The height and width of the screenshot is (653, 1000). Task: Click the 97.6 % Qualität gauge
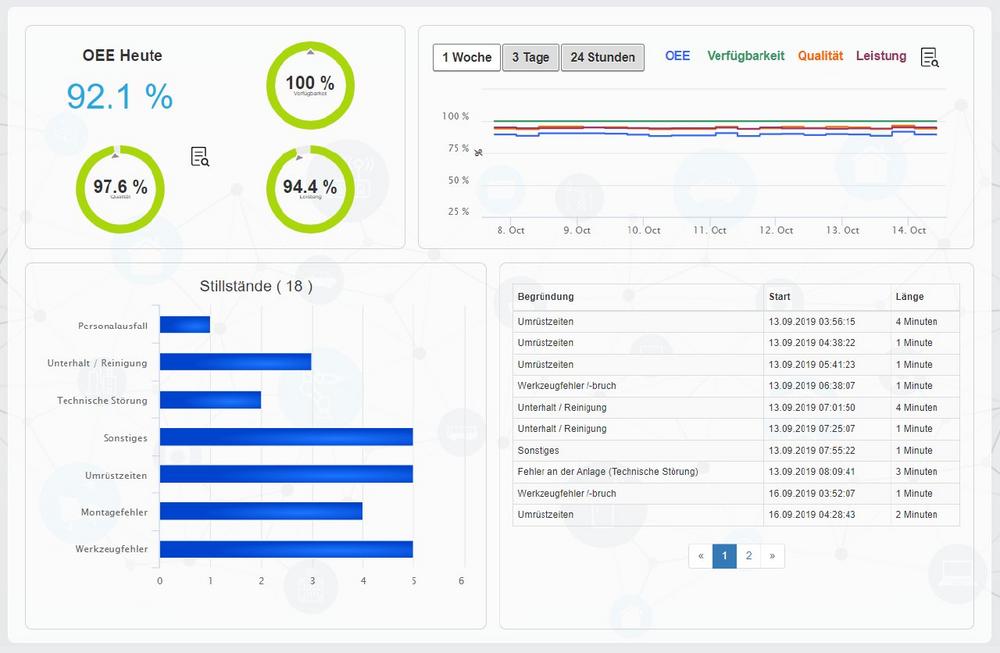point(120,189)
